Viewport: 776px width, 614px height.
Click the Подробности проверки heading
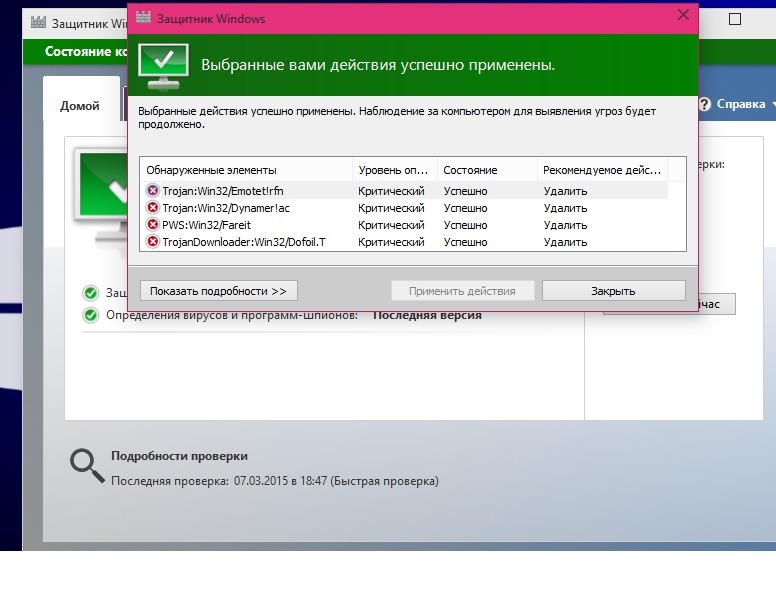179,456
